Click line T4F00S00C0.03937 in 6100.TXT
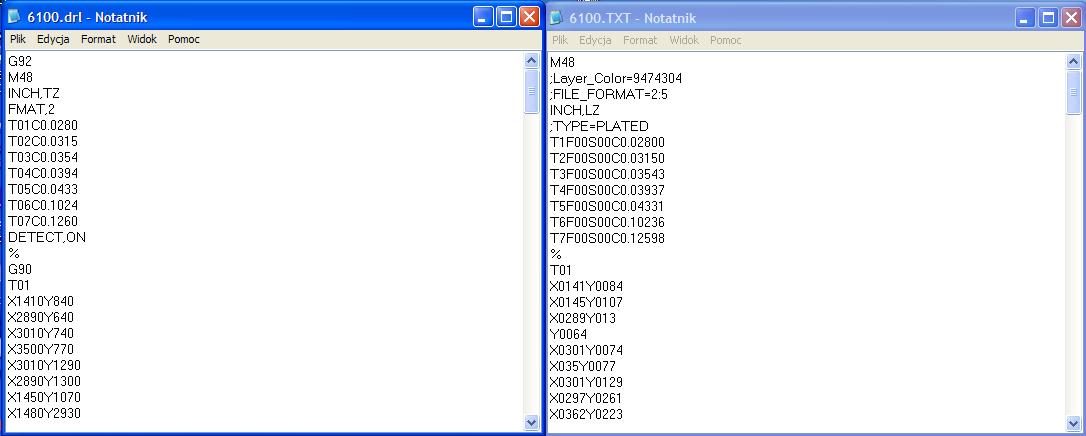The height and width of the screenshot is (436, 1086). pyautogui.click(x=607, y=190)
